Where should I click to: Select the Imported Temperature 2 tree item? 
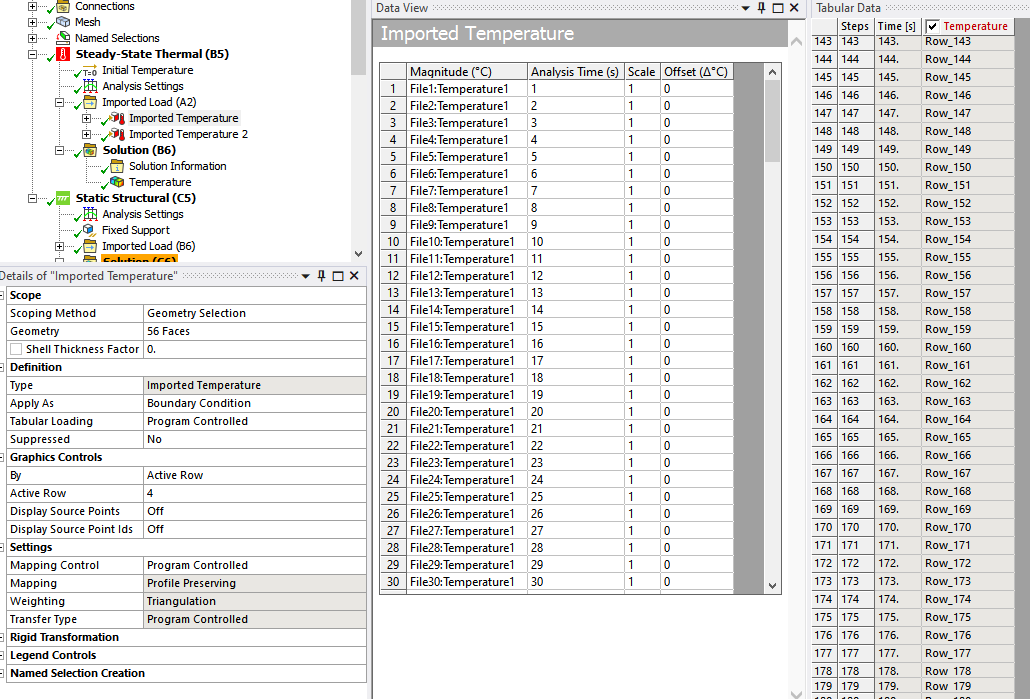(x=188, y=134)
